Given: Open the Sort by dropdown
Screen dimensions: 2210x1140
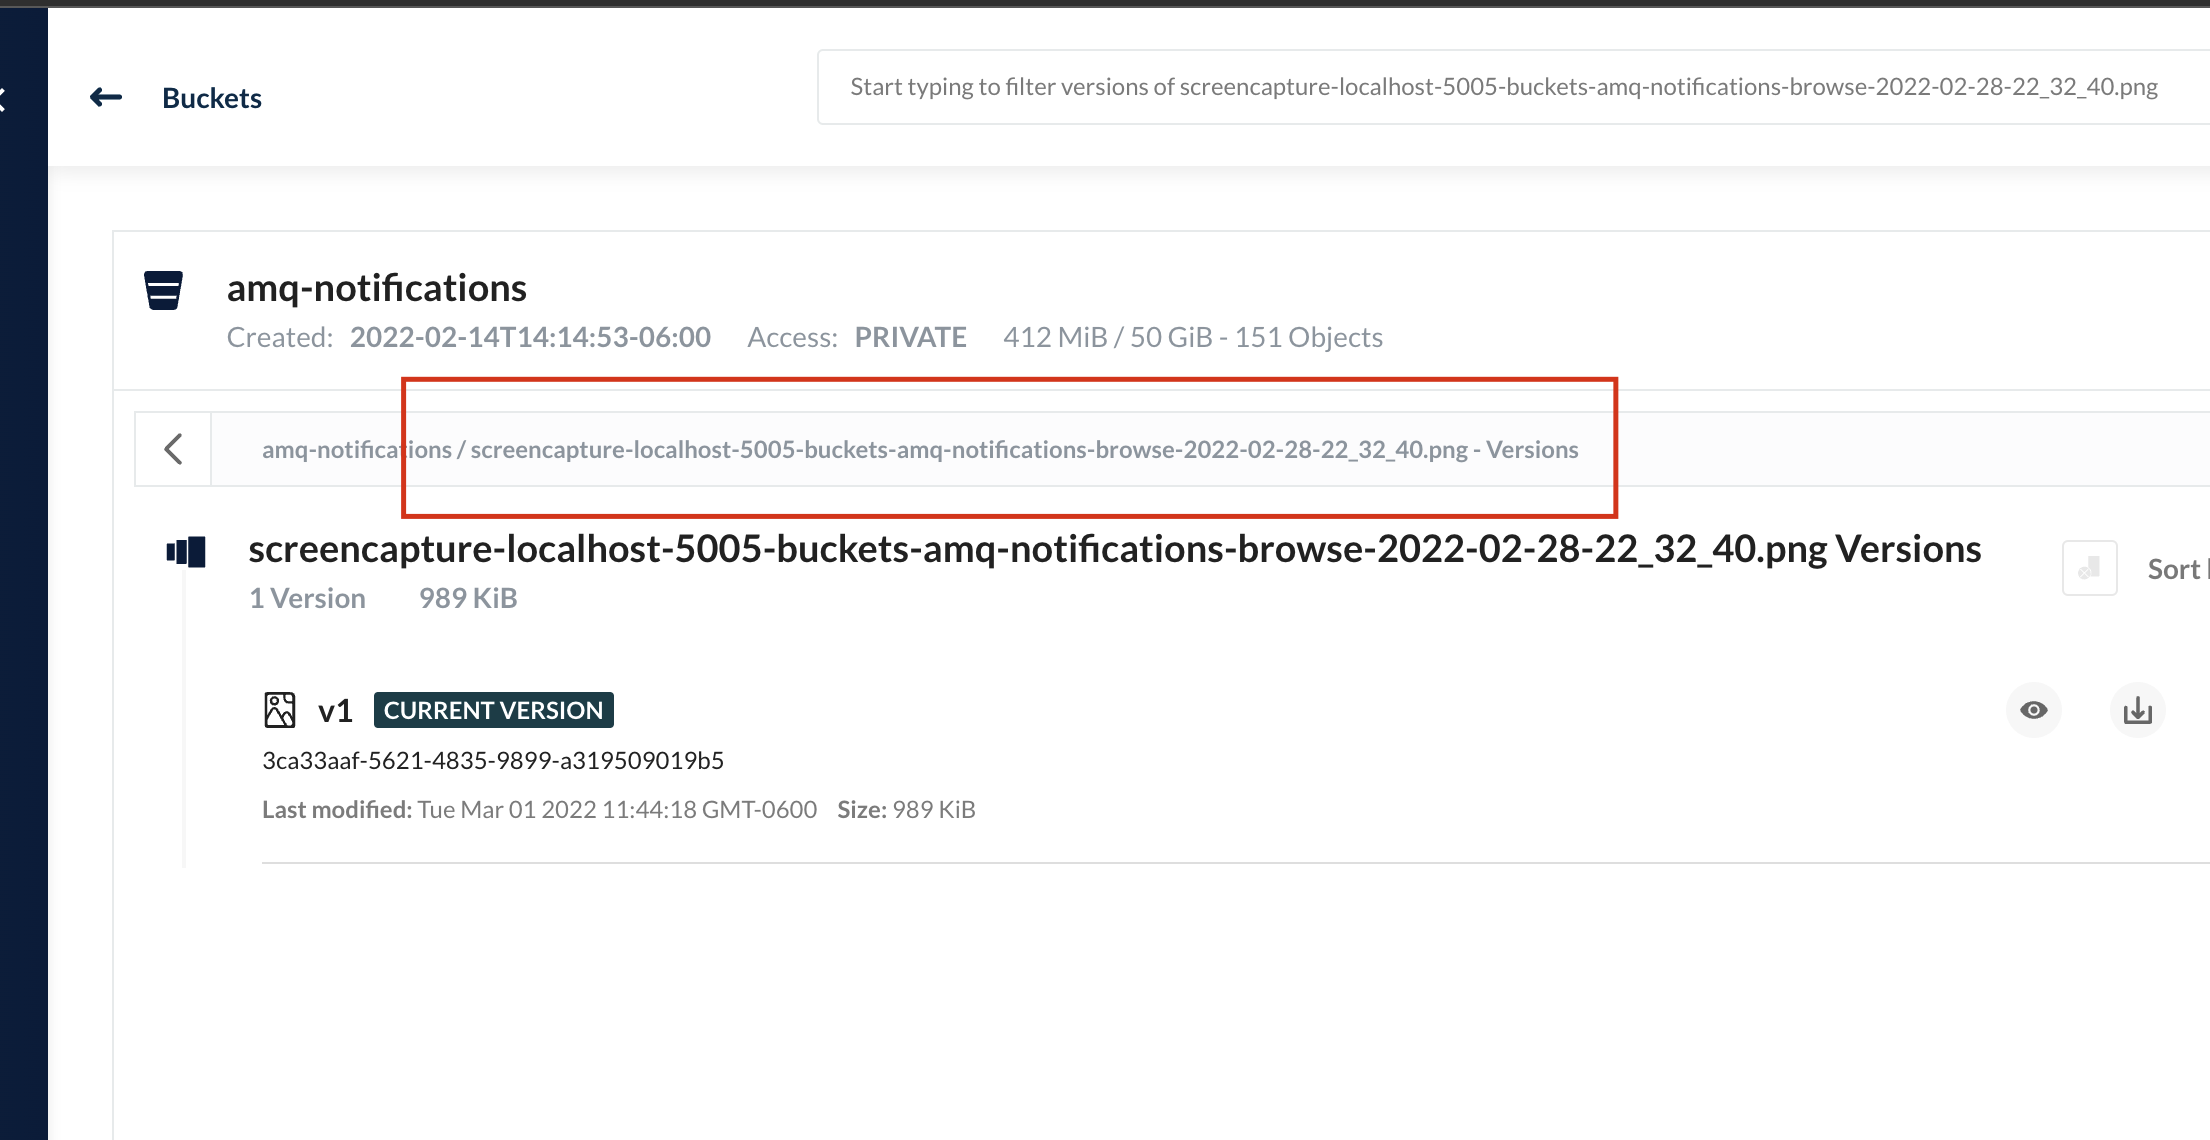Looking at the screenshot, I should (x=2176, y=569).
